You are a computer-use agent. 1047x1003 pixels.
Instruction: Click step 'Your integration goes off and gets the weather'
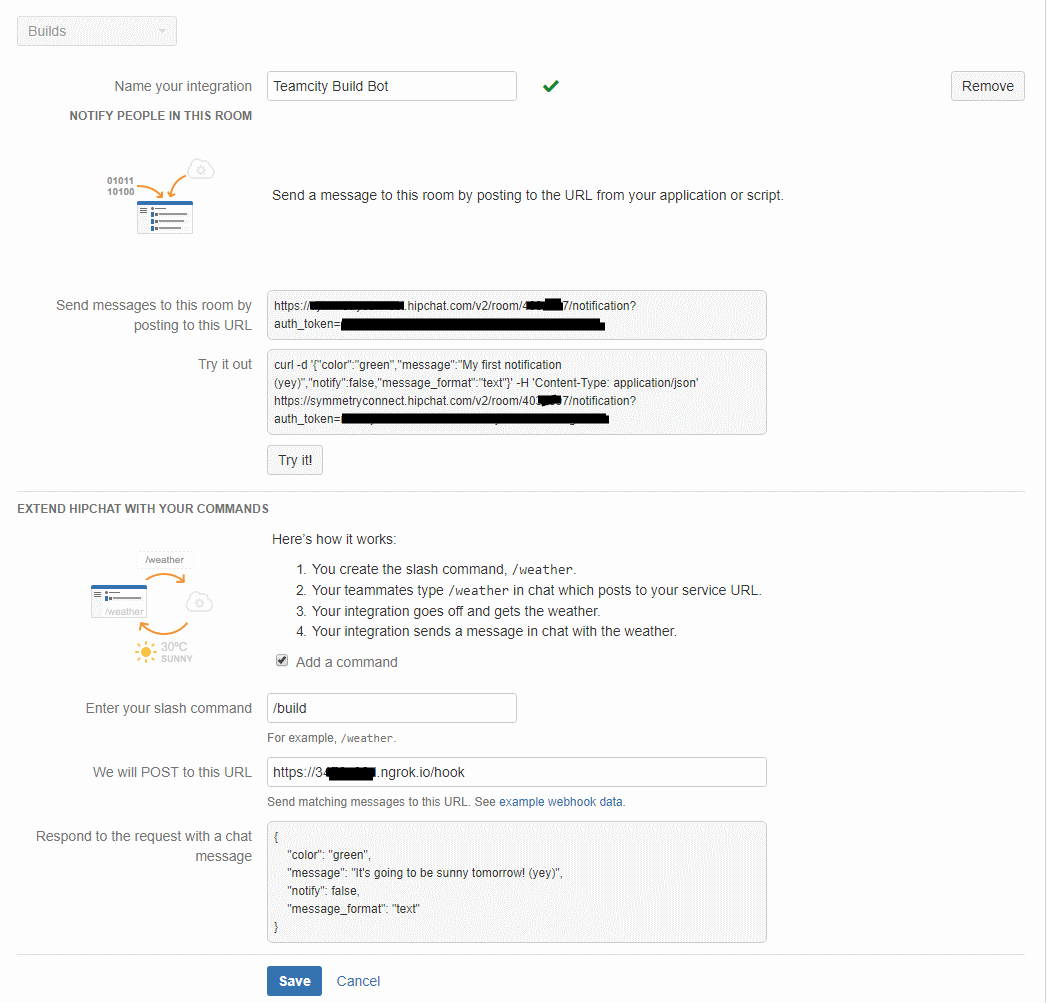(x=456, y=611)
